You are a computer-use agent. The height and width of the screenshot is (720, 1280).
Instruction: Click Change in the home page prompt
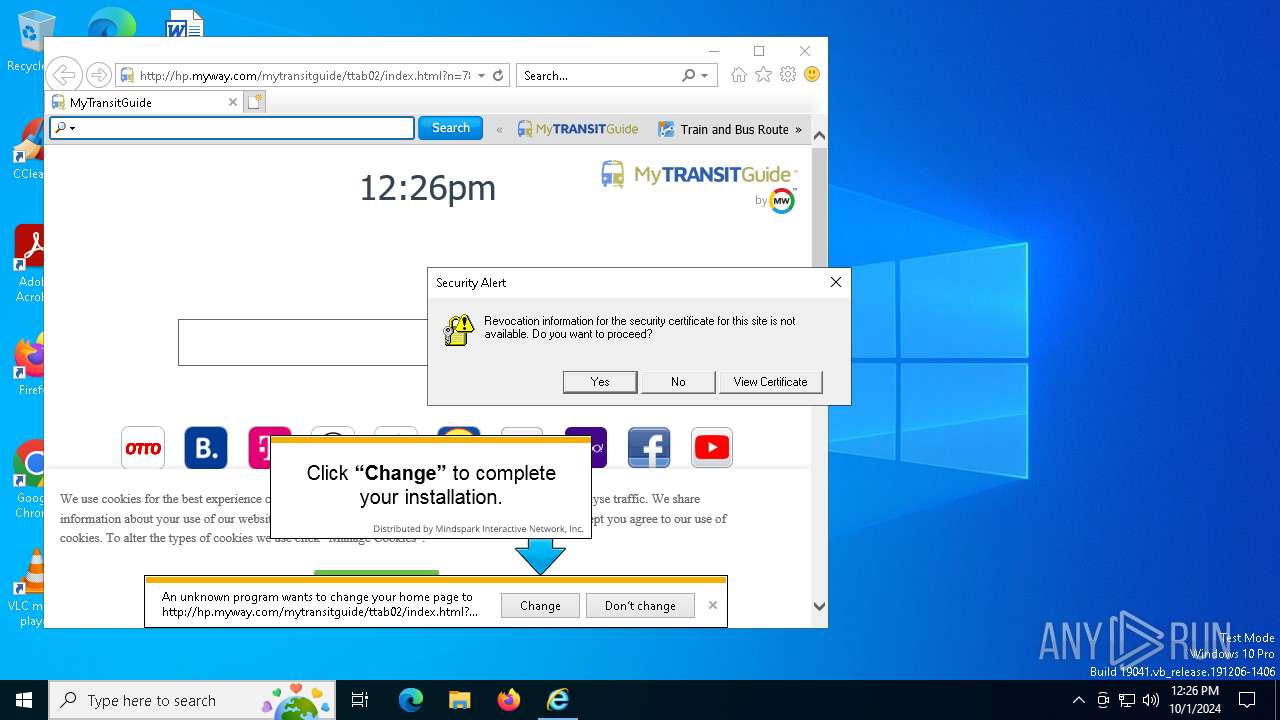coord(540,606)
